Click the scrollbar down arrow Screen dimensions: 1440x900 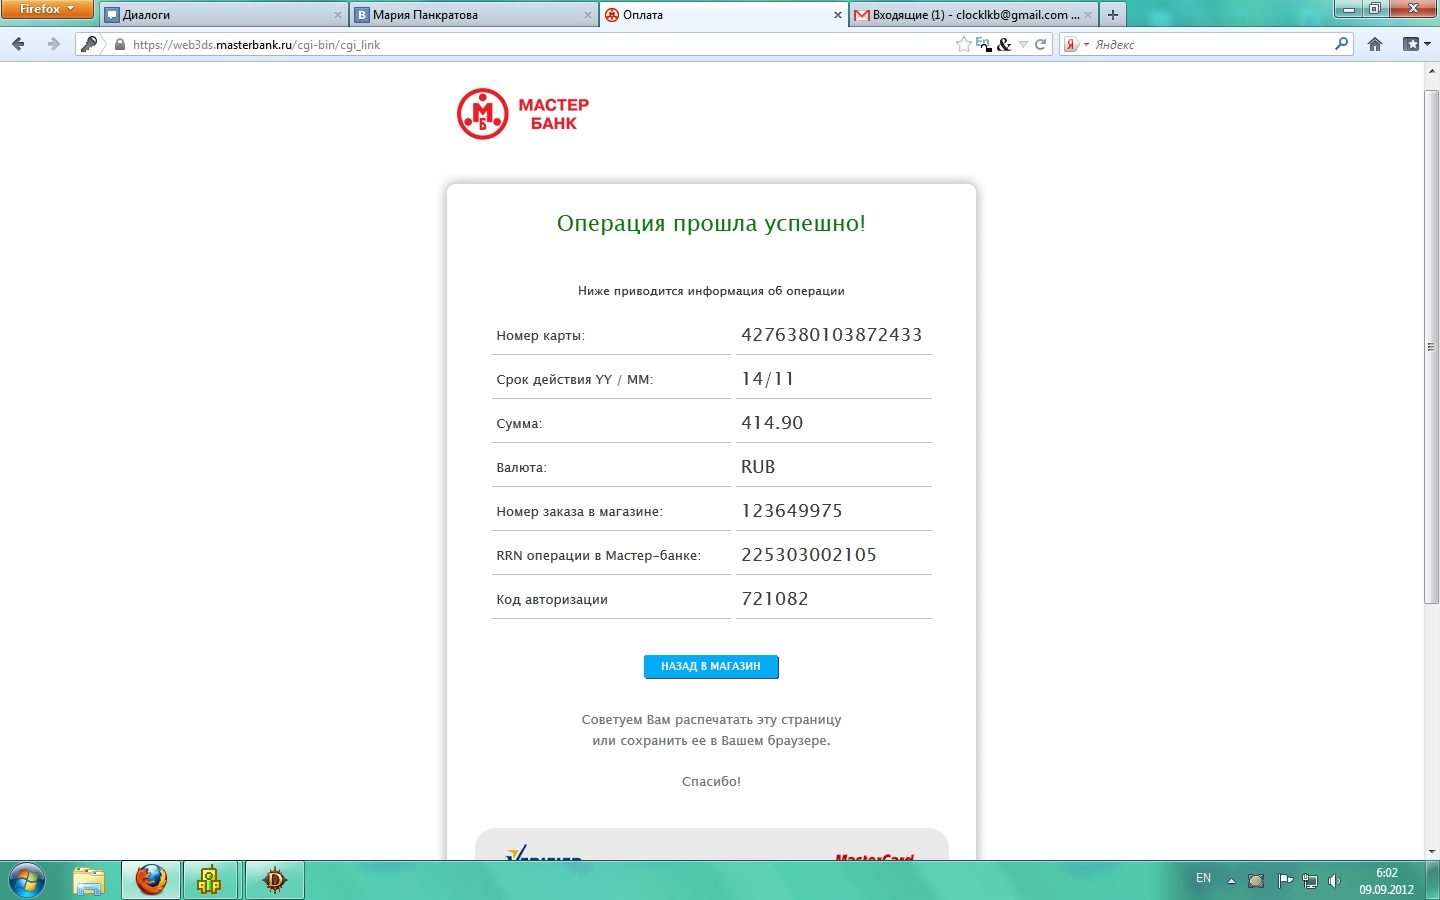tap(1431, 852)
